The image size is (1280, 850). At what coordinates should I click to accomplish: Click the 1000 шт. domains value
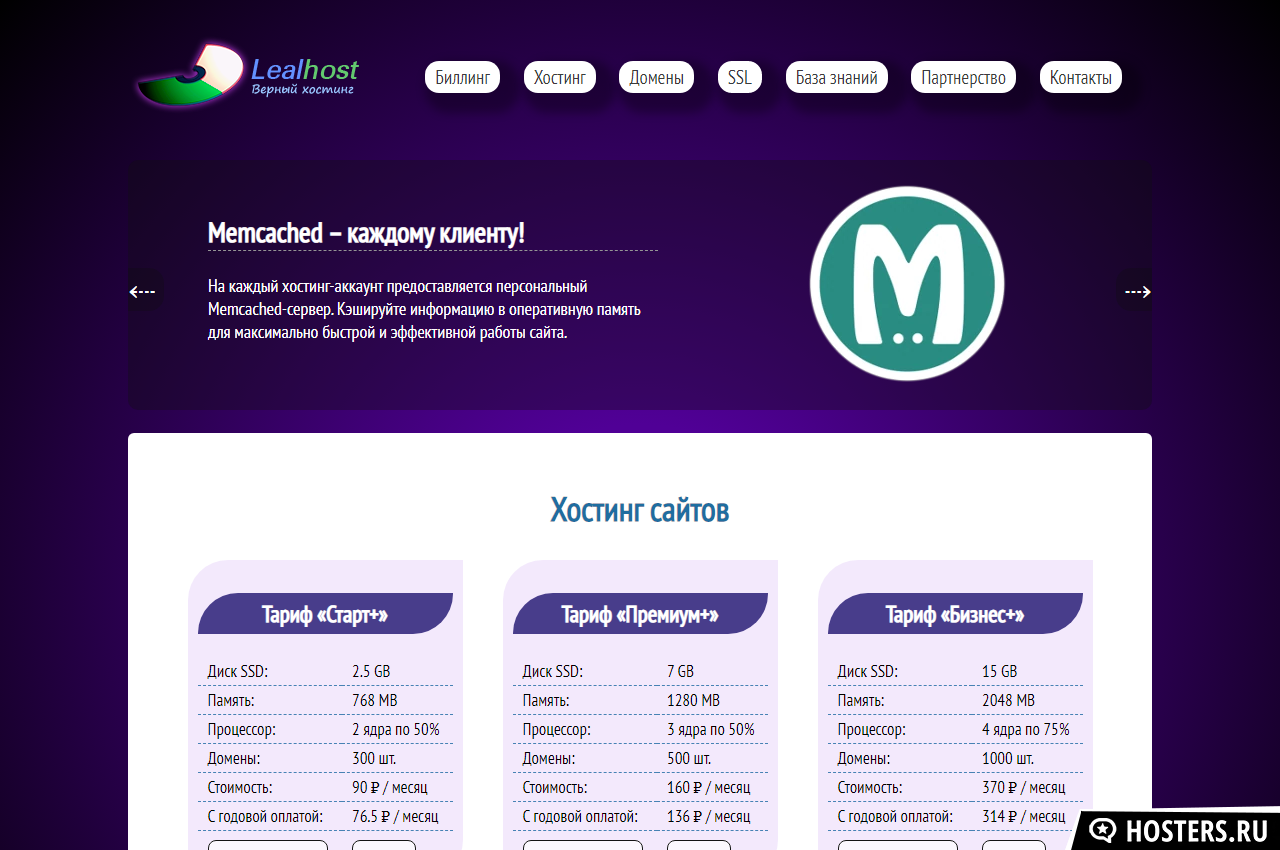click(x=1008, y=758)
